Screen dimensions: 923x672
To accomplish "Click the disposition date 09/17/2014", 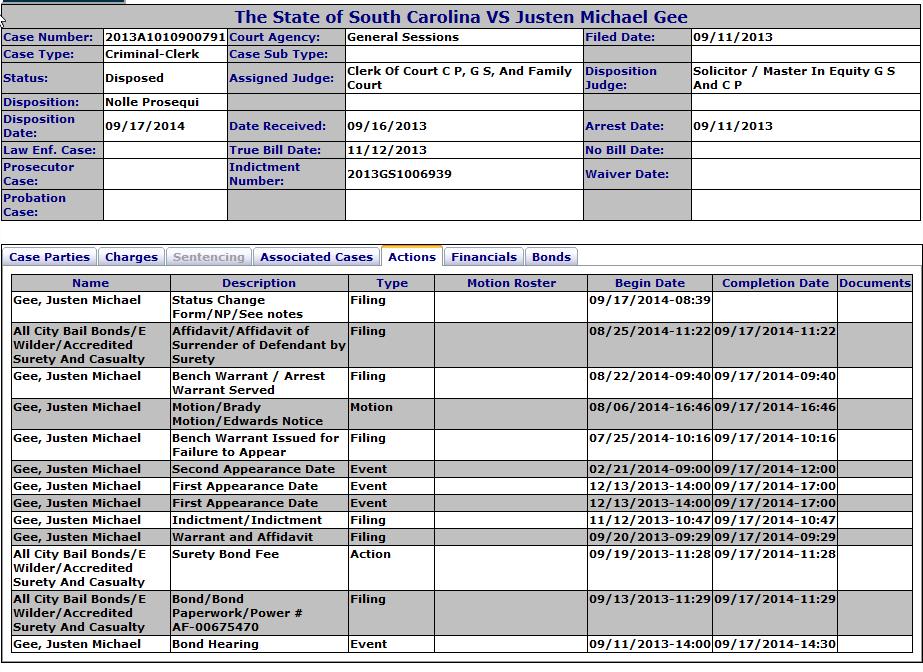I will tap(145, 126).
